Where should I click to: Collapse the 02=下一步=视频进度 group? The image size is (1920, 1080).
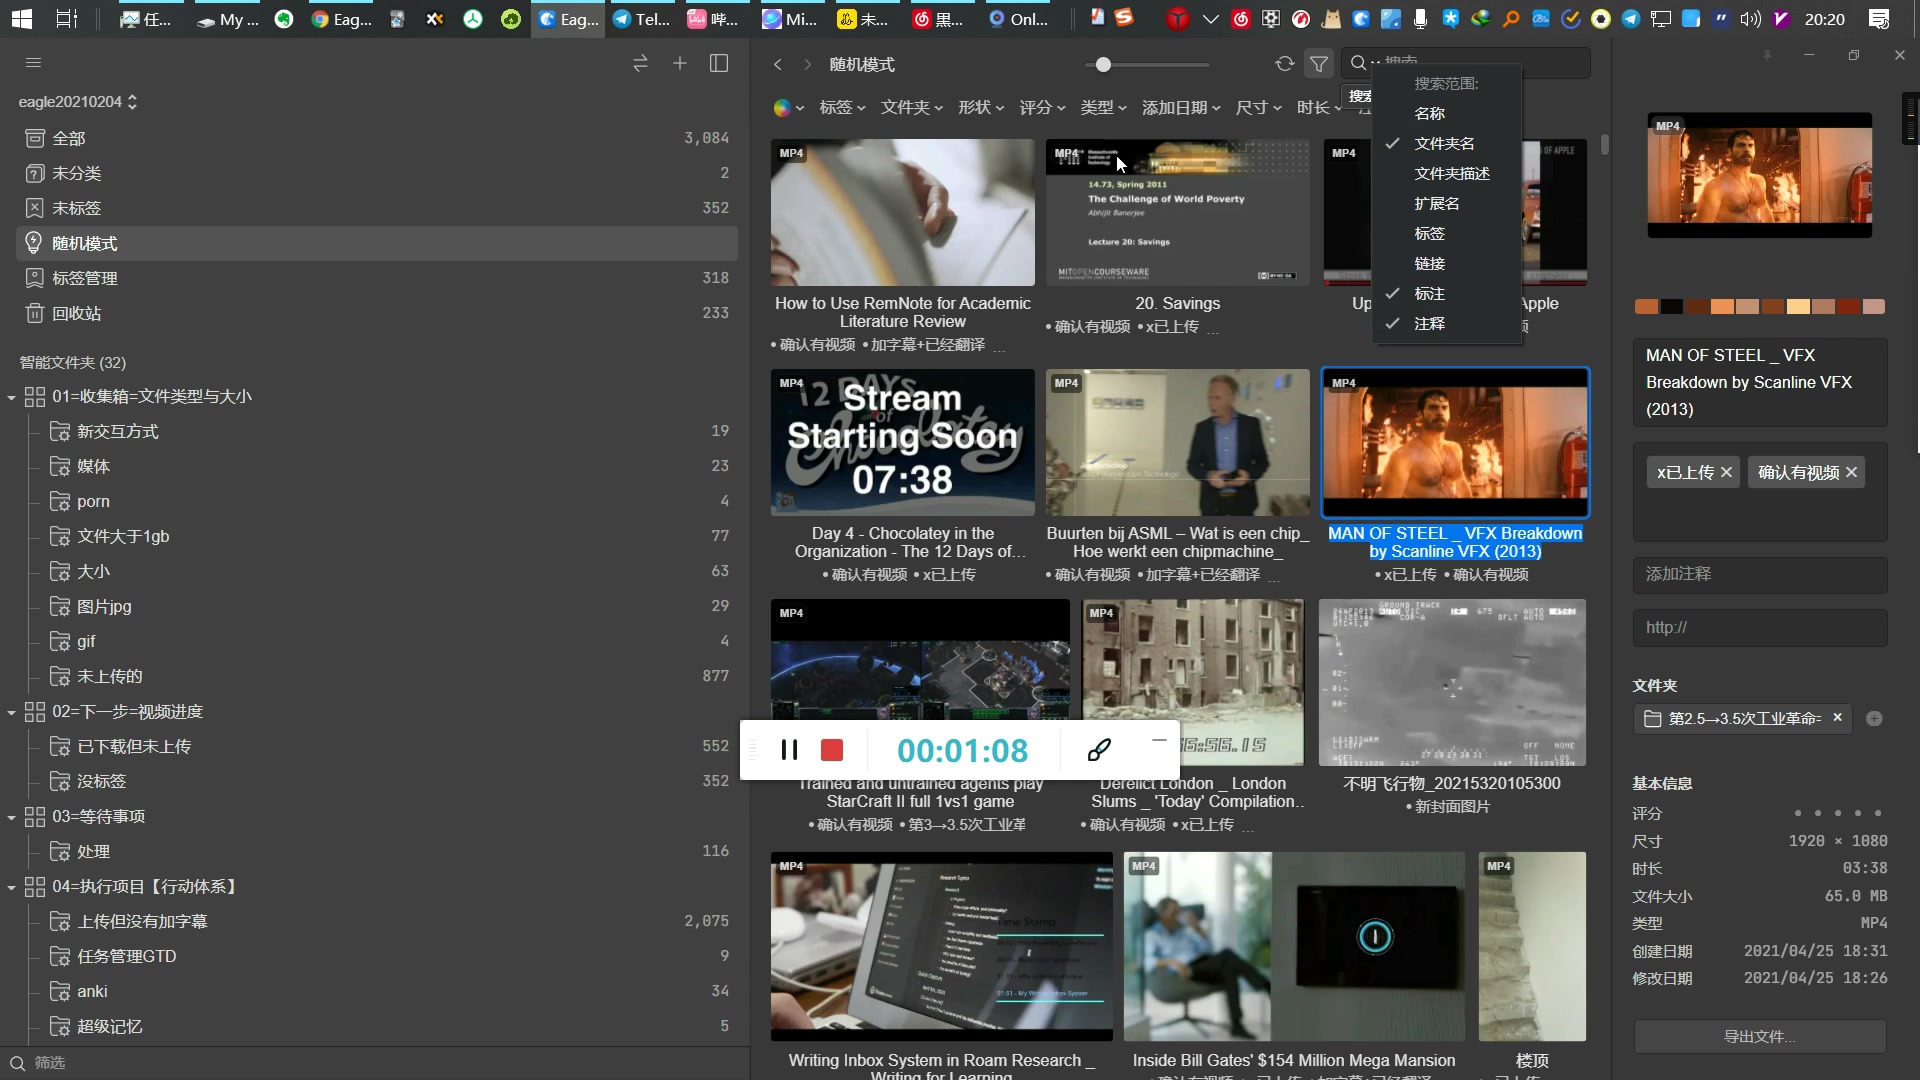point(11,712)
